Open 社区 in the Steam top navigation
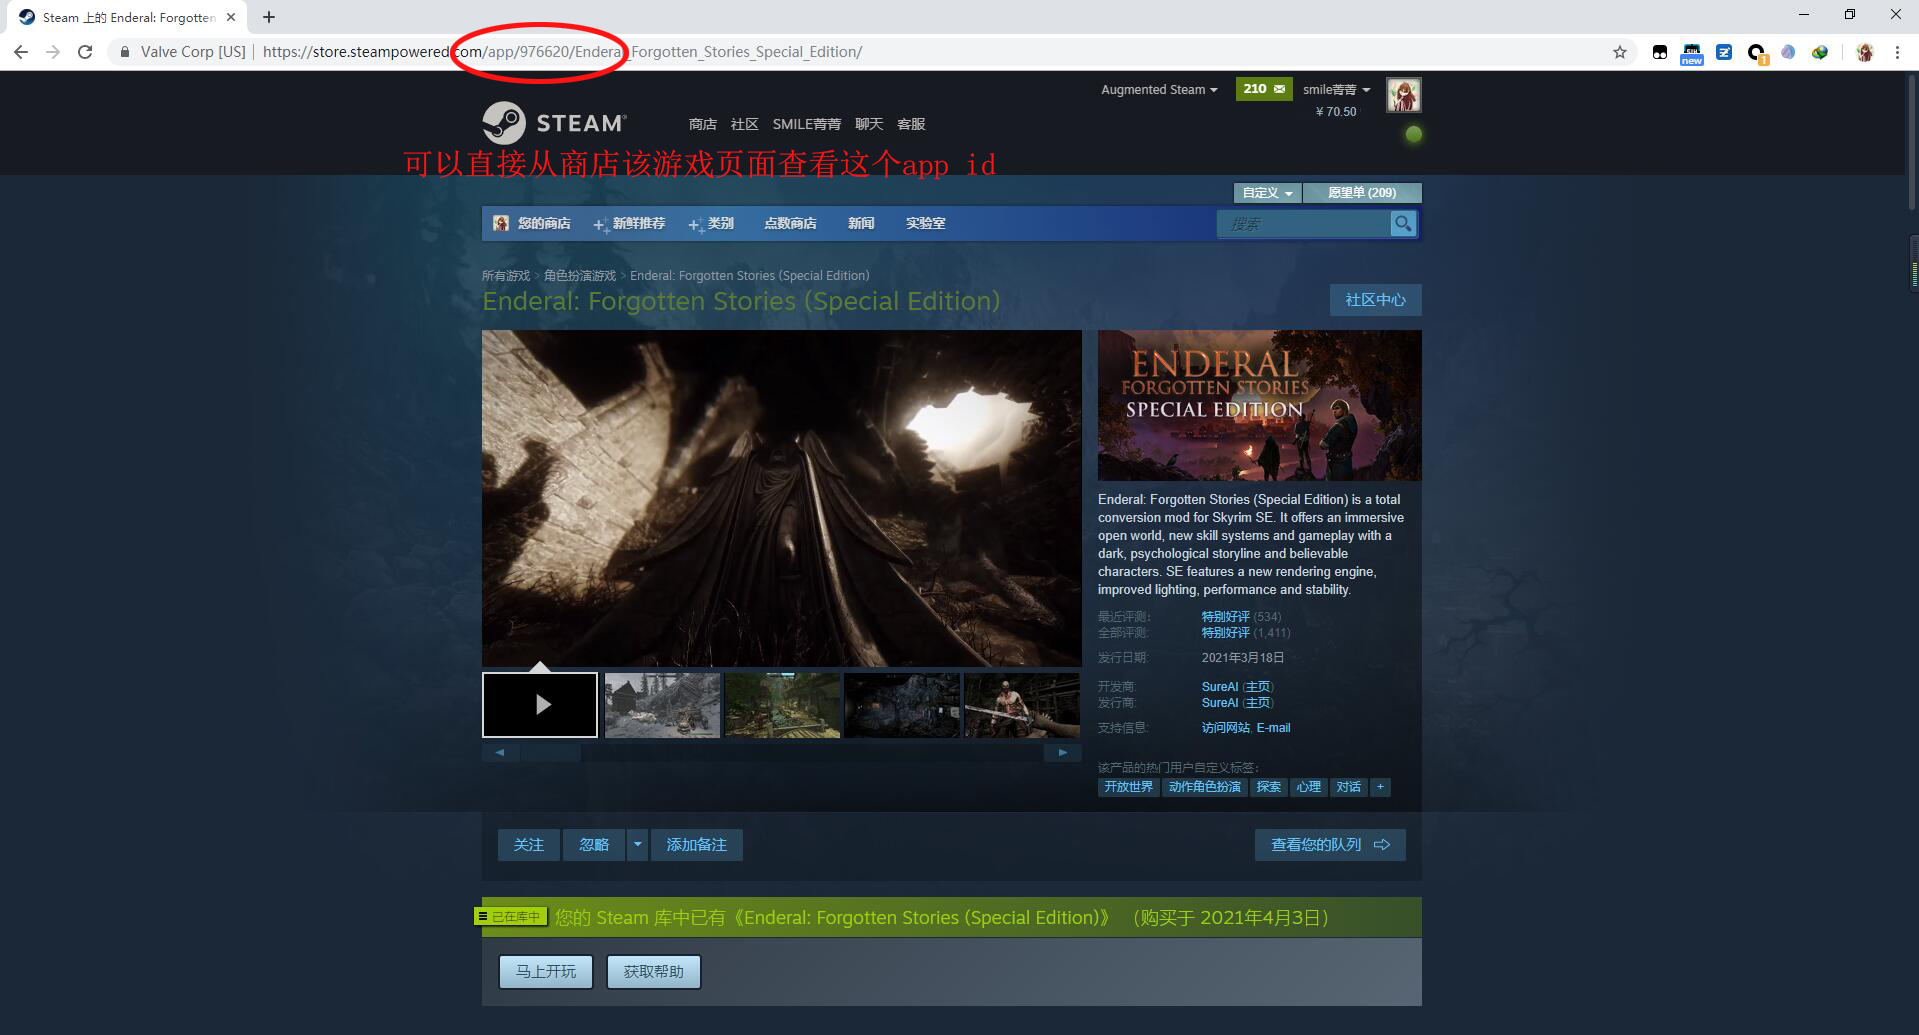Image resolution: width=1919 pixels, height=1035 pixels. click(745, 124)
